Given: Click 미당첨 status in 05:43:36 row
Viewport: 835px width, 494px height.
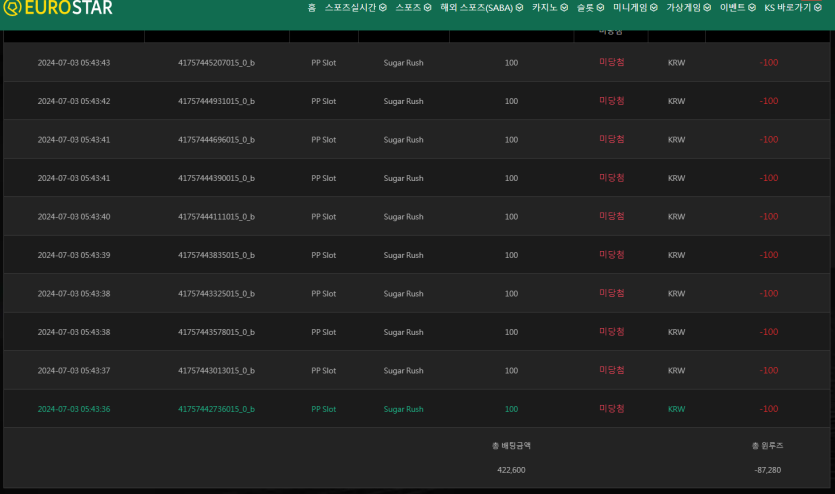Looking at the screenshot, I should pyautogui.click(x=611, y=409).
